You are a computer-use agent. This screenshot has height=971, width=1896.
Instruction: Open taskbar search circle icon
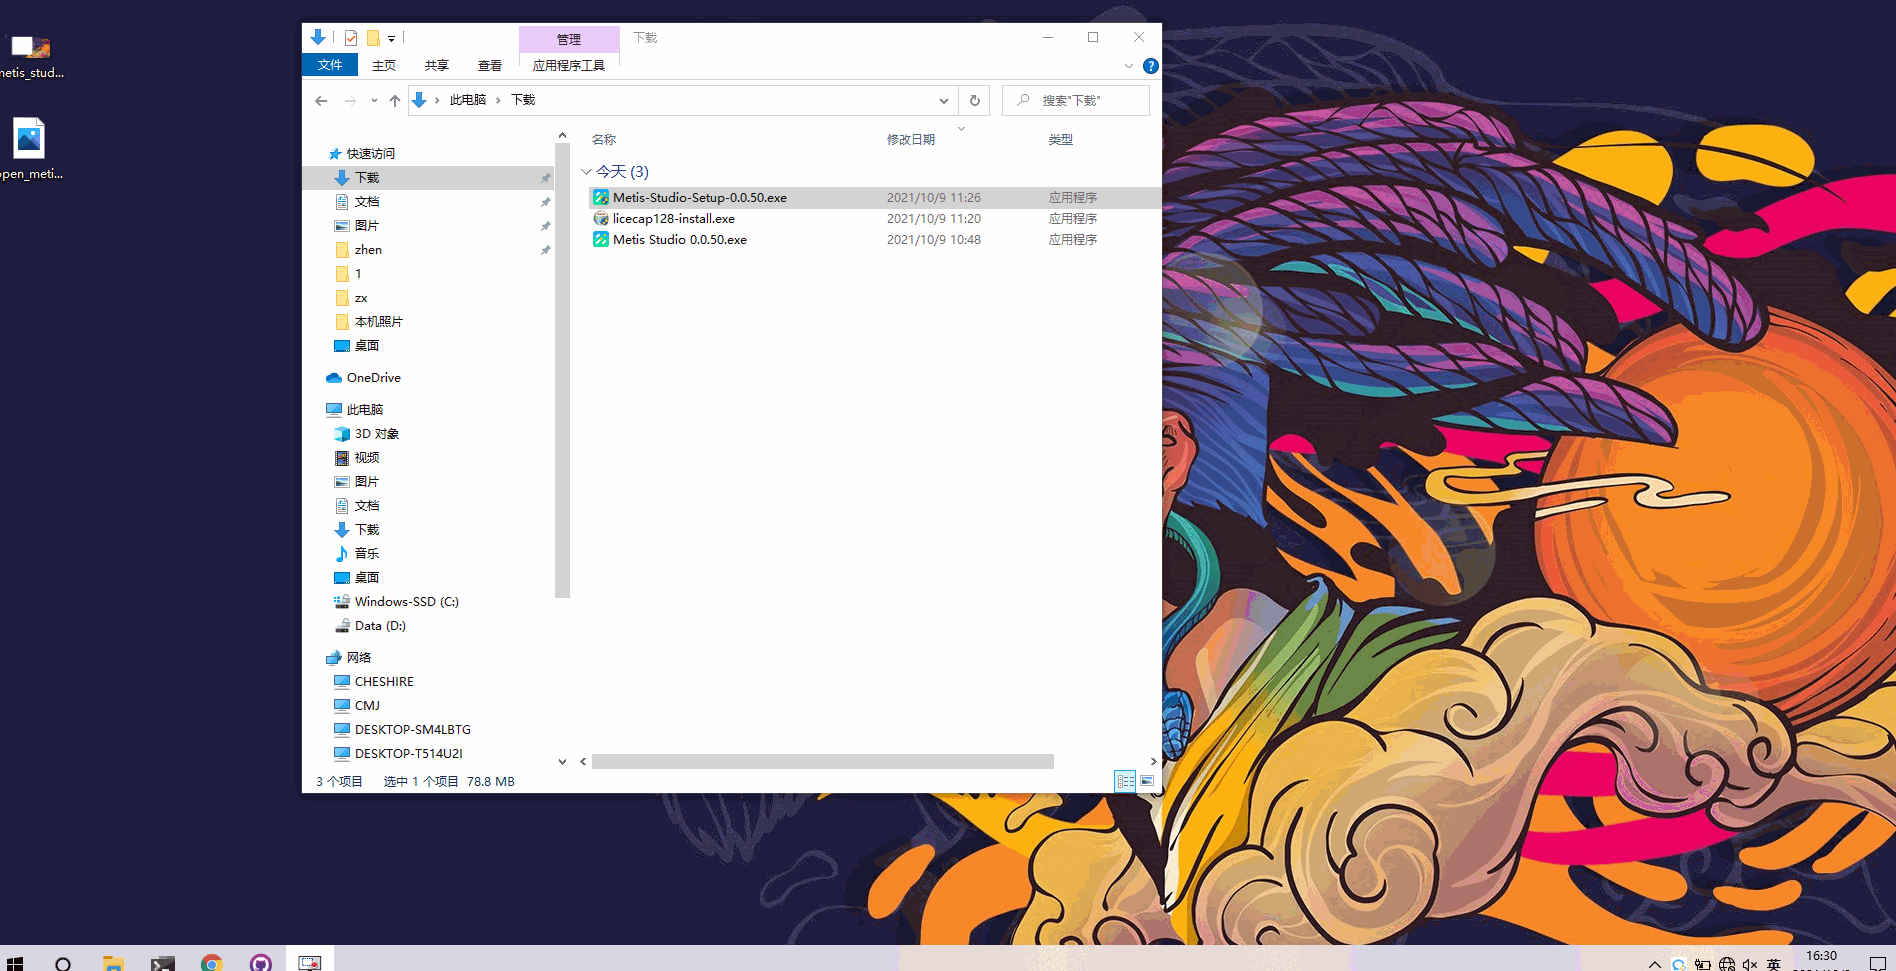click(x=63, y=963)
